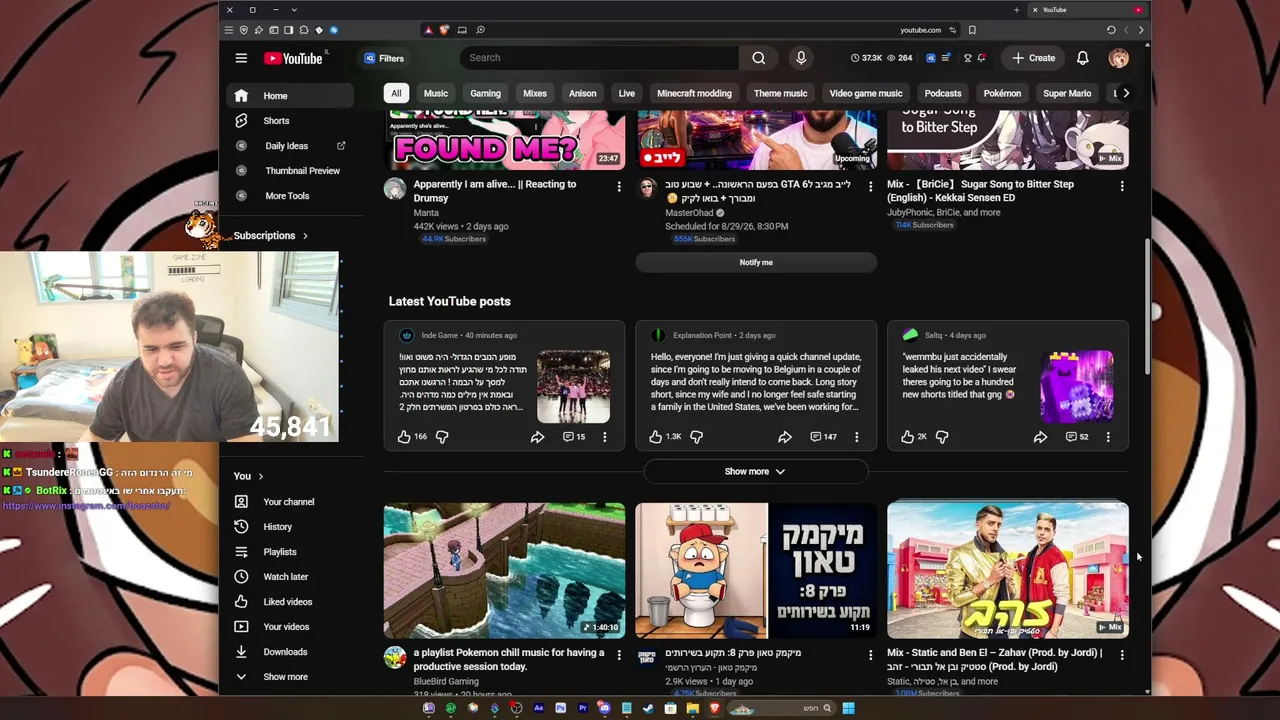Open the account avatar menu
Image resolution: width=1280 pixels, height=720 pixels.
pos(1119,58)
